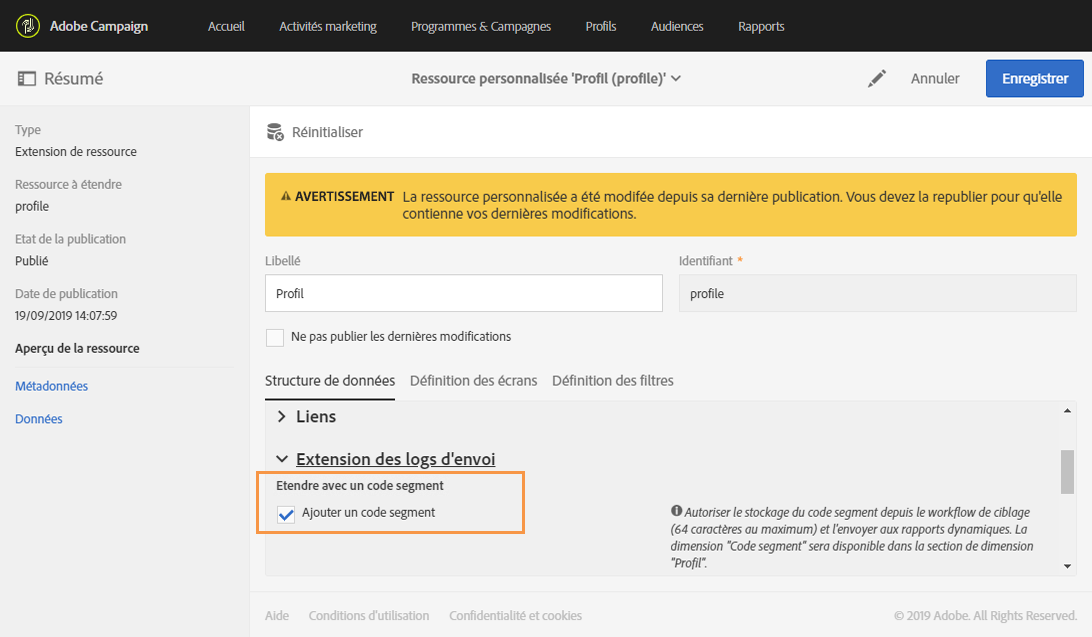Click the Enregistrer button
Viewport: 1092px width, 637px height.
pyautogui.click(x=1034, y=79)
